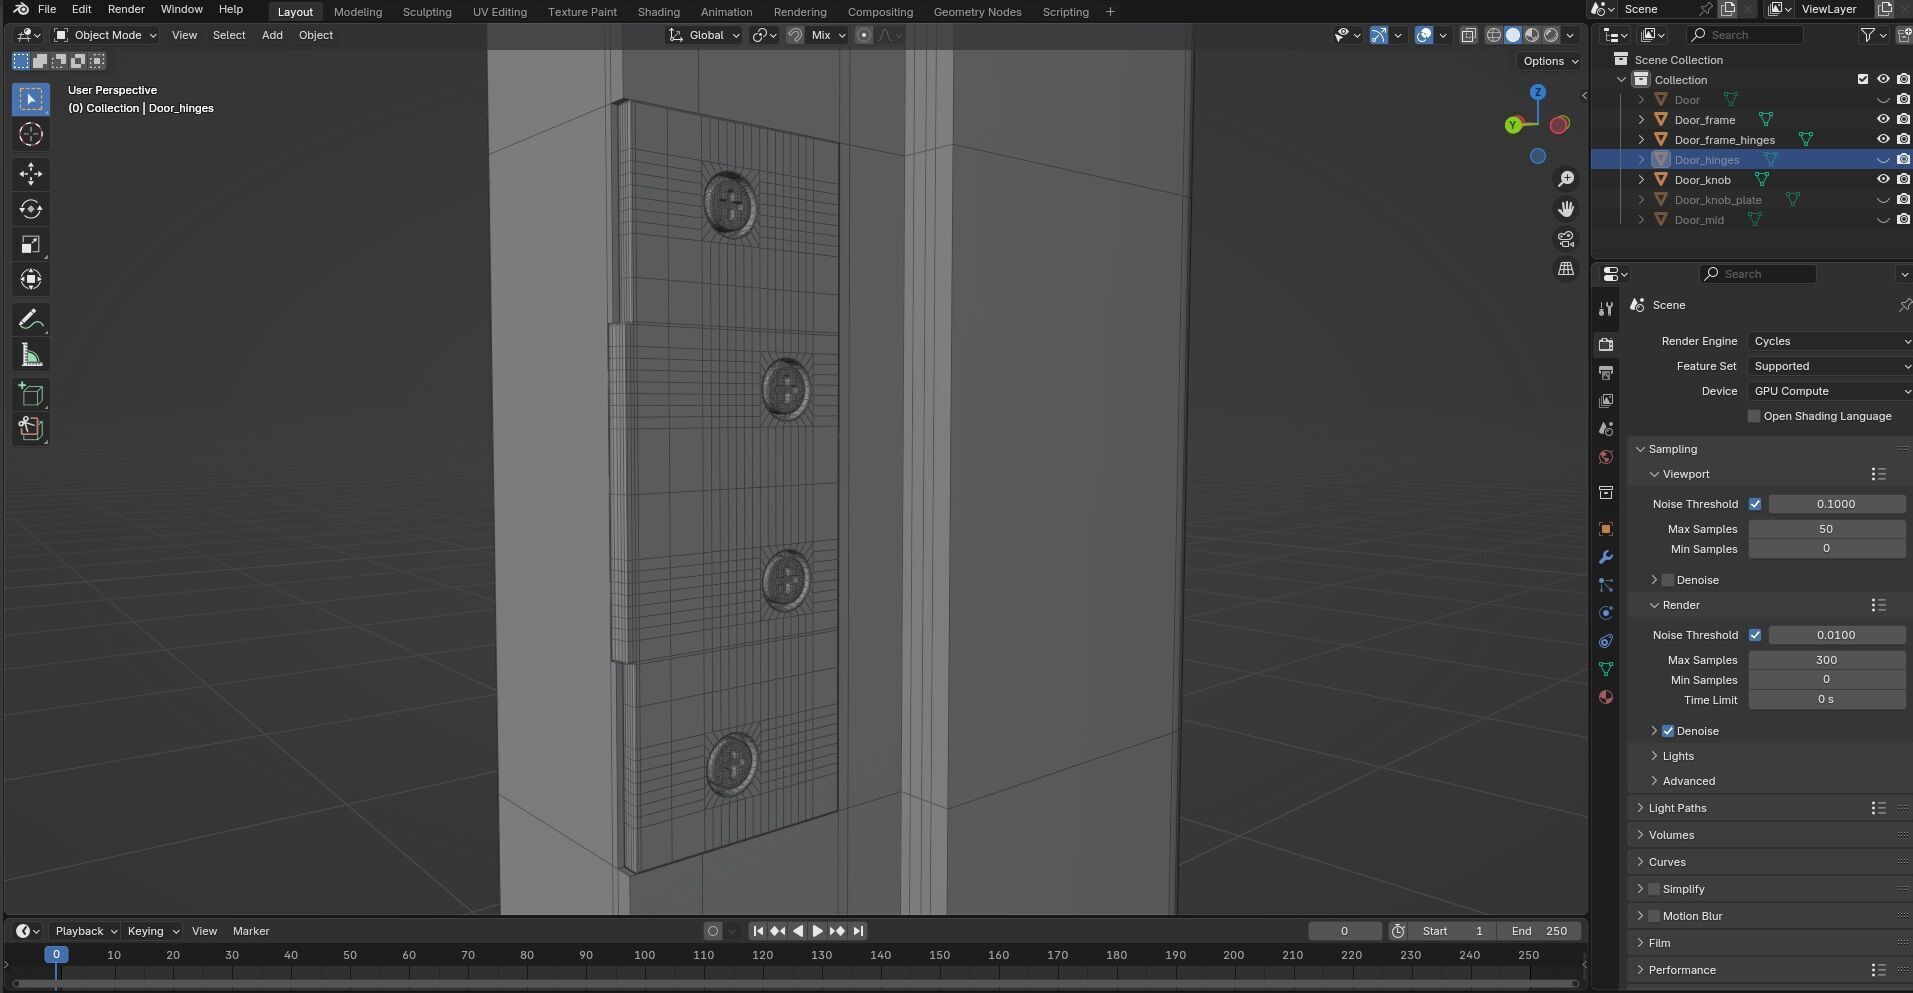The image size is (1913, 993).
Task: Choose the Transform tool
Action: click(31, 279)
